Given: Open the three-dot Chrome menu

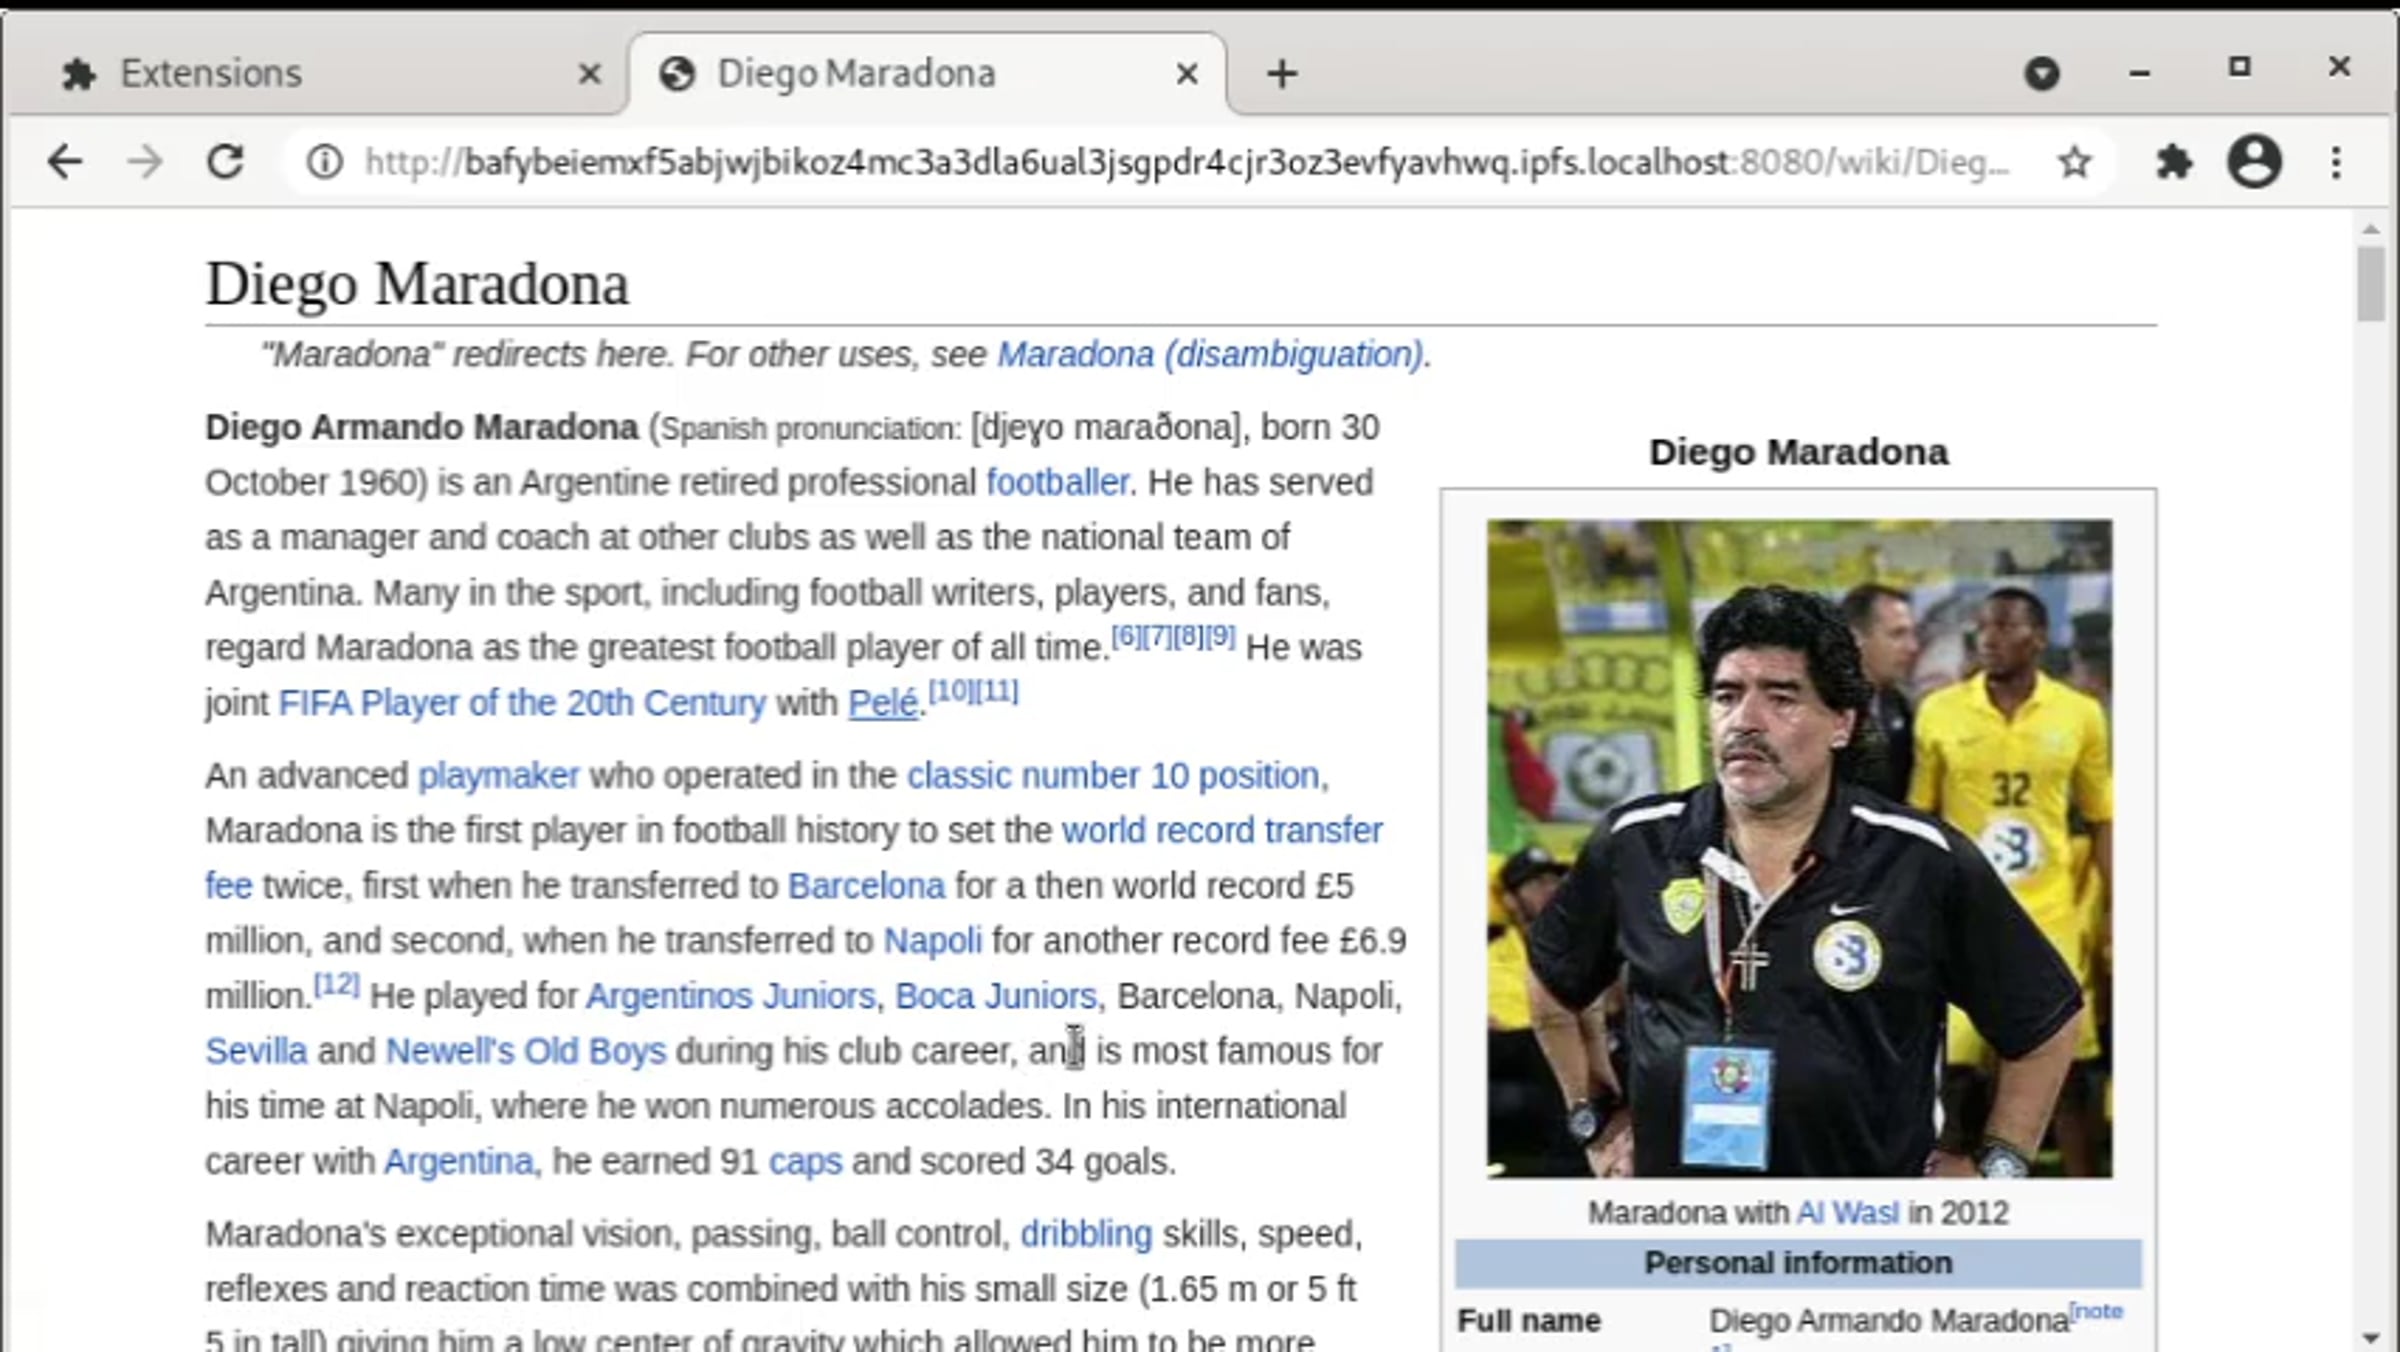Looking at the screenshot, I should click(2336, 162).
